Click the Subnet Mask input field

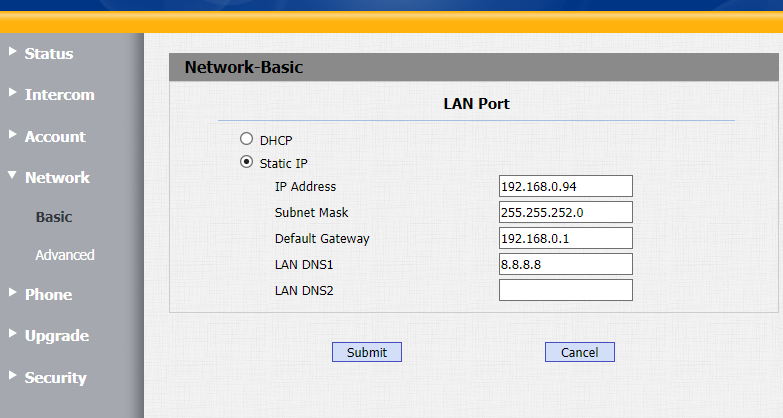[x=565, y=212]
